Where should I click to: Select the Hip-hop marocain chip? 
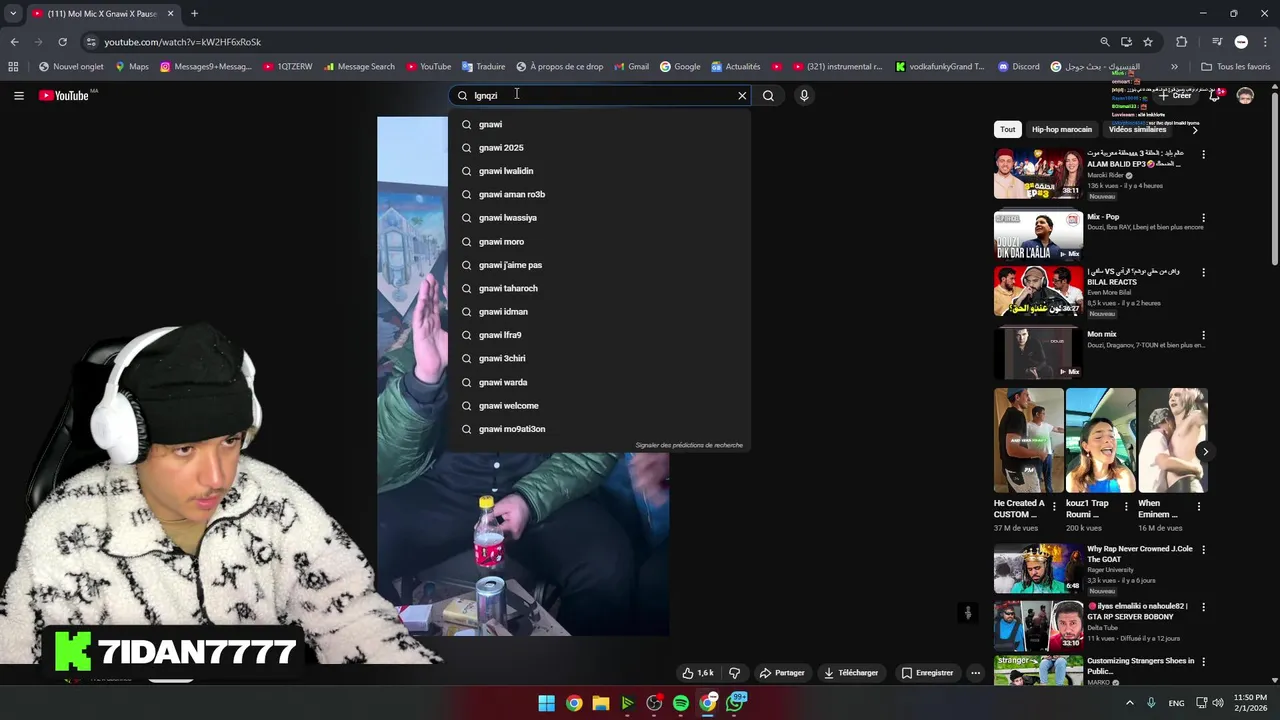tap(1062, 129)
